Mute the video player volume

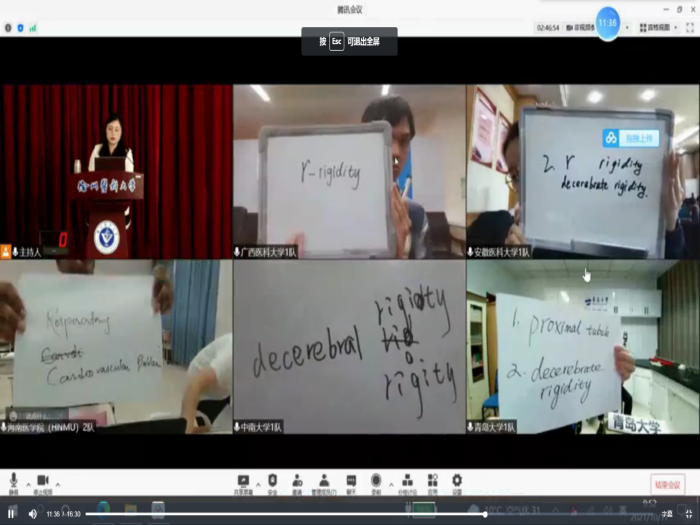point(32,513)
